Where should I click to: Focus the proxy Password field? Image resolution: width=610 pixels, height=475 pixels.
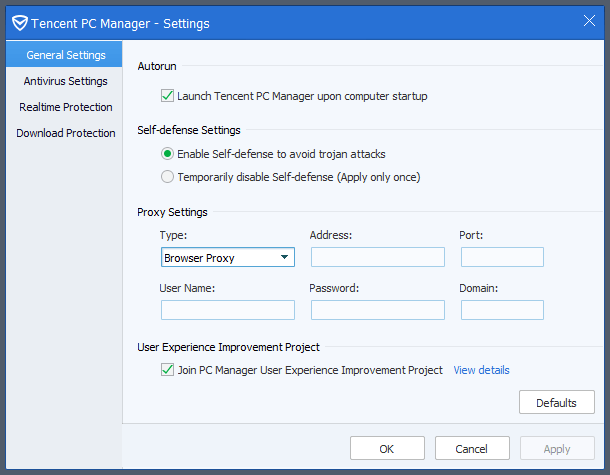point(377,310)
